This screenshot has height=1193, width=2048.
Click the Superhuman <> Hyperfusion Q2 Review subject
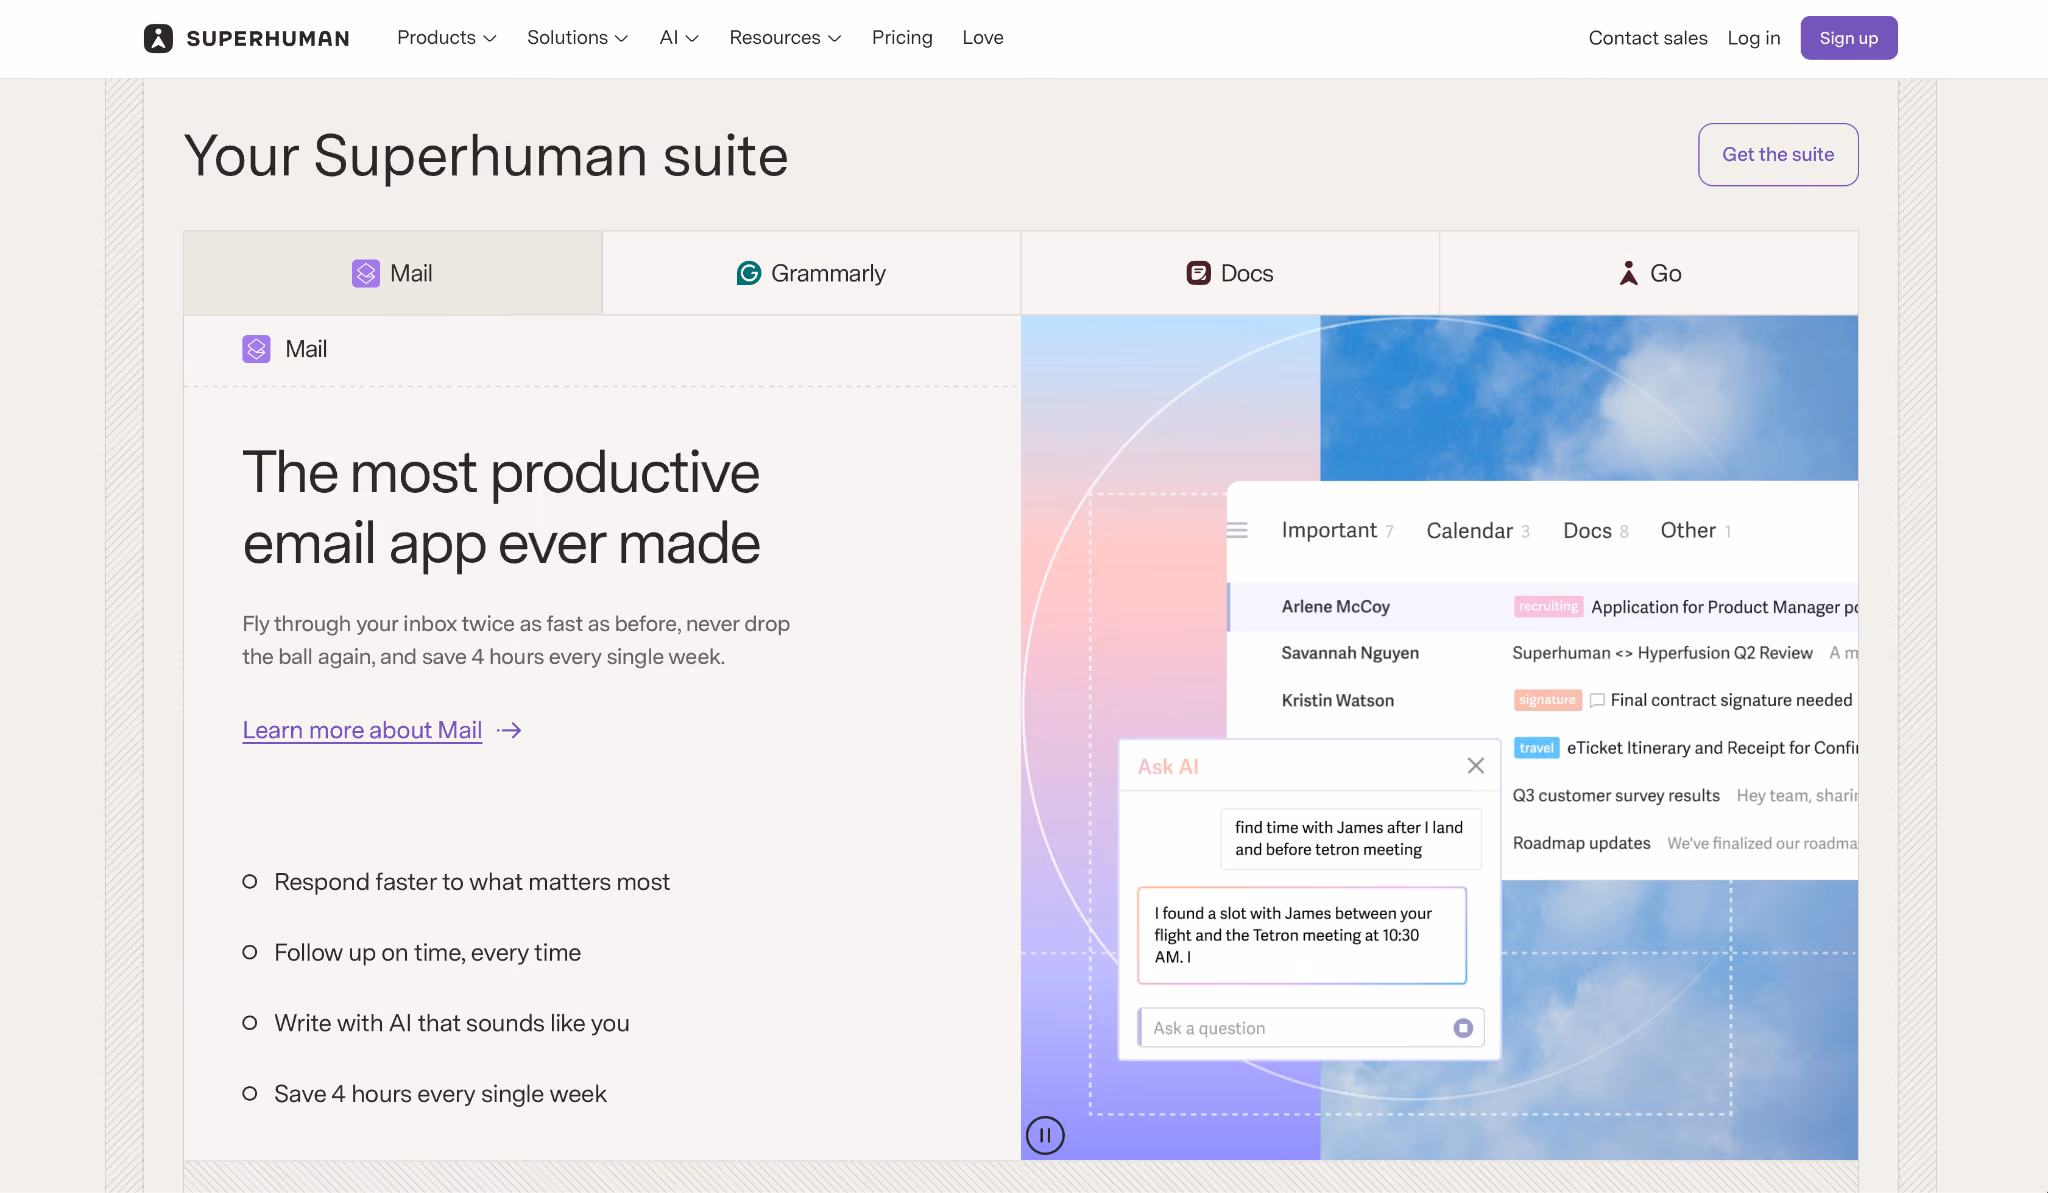(x=1662, y=653)
